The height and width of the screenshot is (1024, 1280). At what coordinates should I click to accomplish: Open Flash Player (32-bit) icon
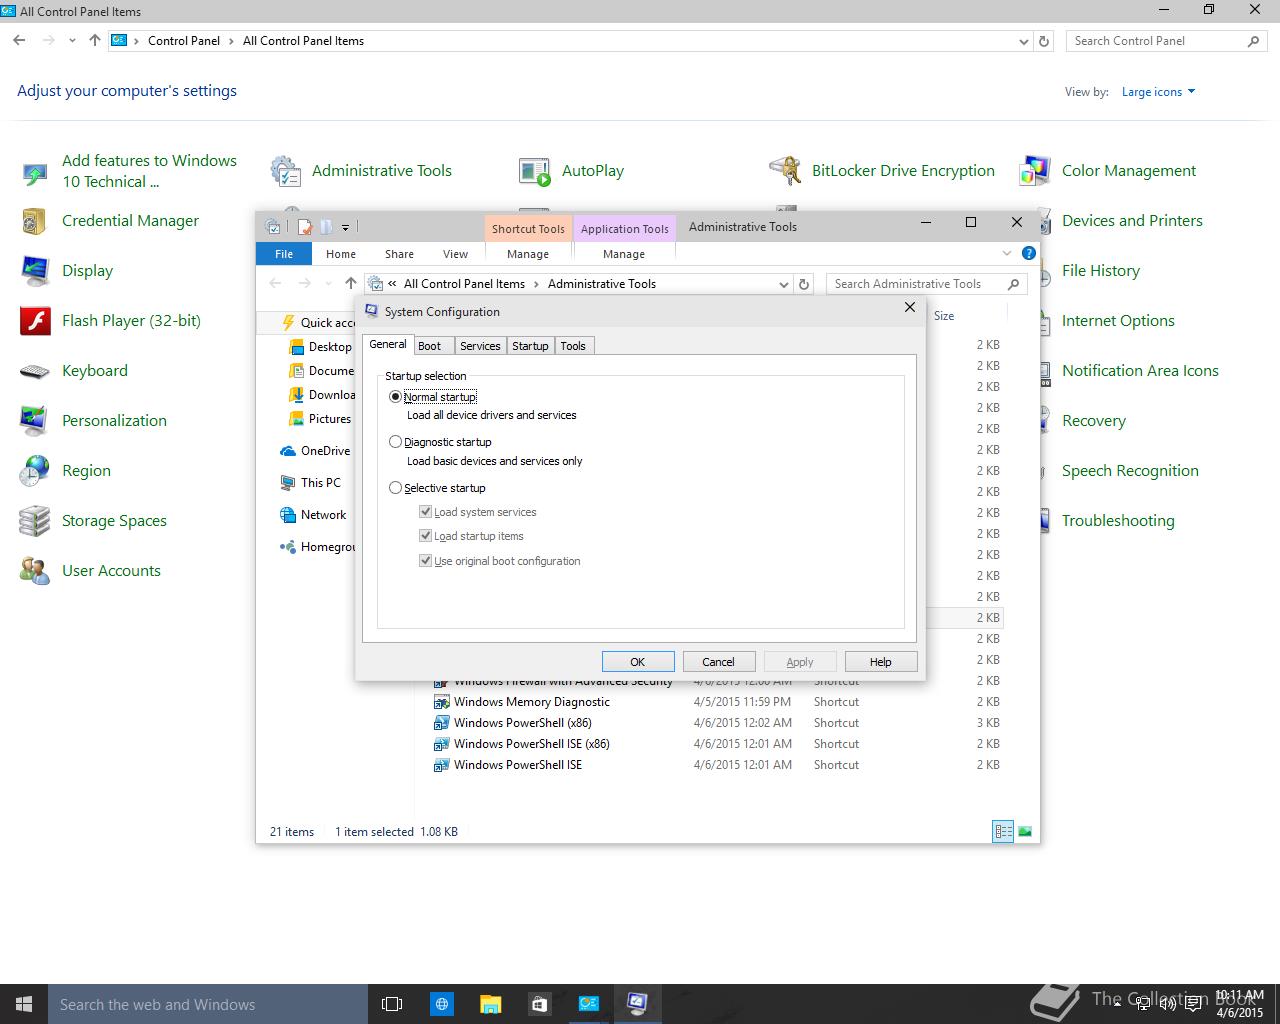(35, 321)
